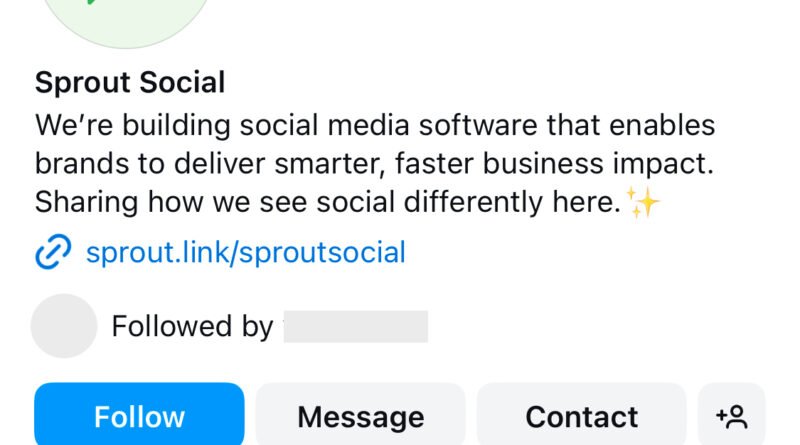Select the Sprout Social profile name
Viewport: 800px width, 445px height.
pos(130,82)
